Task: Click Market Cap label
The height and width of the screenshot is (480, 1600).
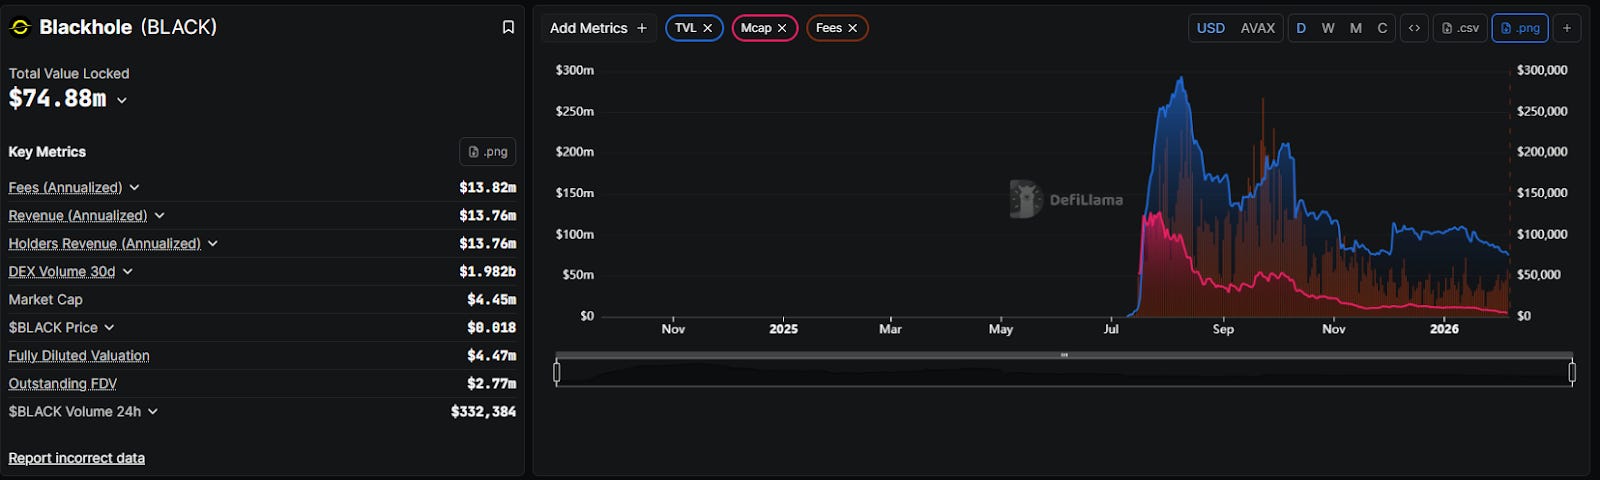Action: pyautogui.click(x=45, y=300)
